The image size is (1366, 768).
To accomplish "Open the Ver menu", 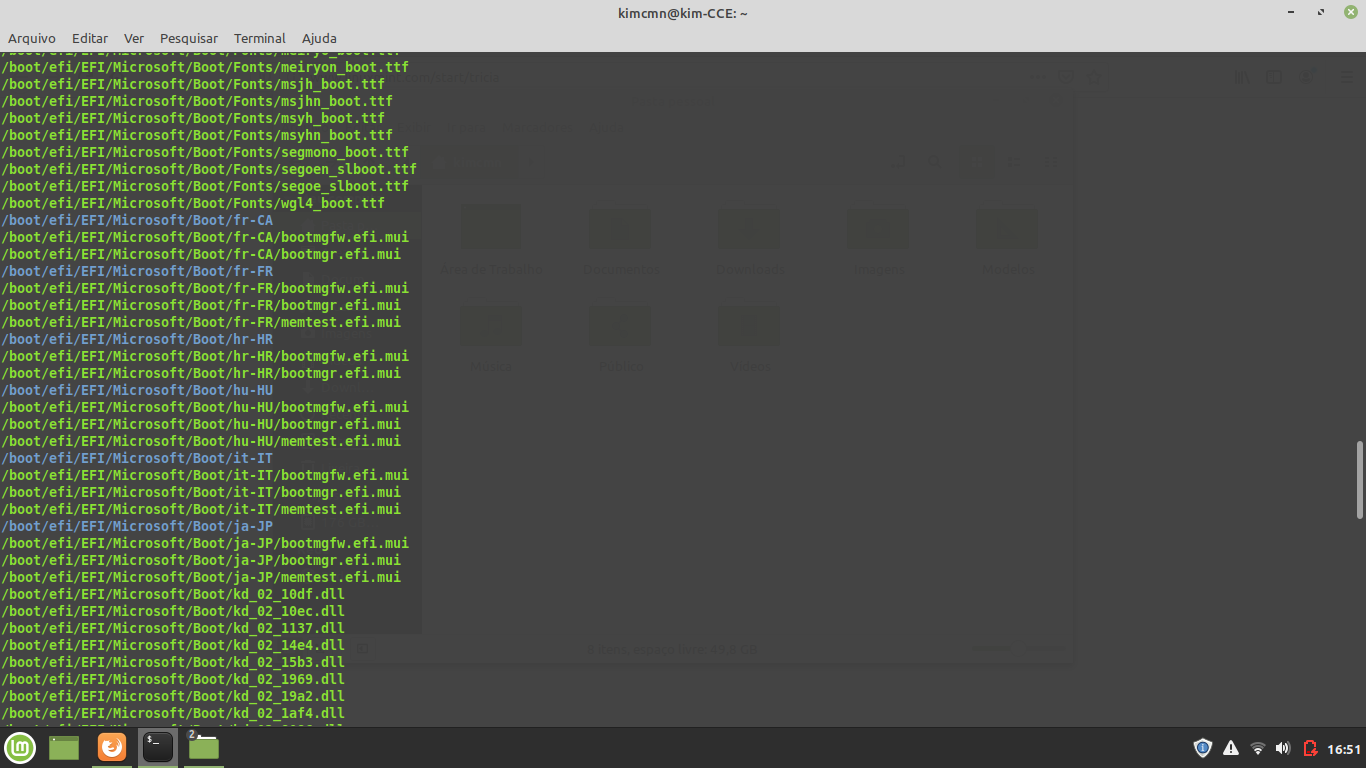I will pyautogui.click(x=134, y=38).
